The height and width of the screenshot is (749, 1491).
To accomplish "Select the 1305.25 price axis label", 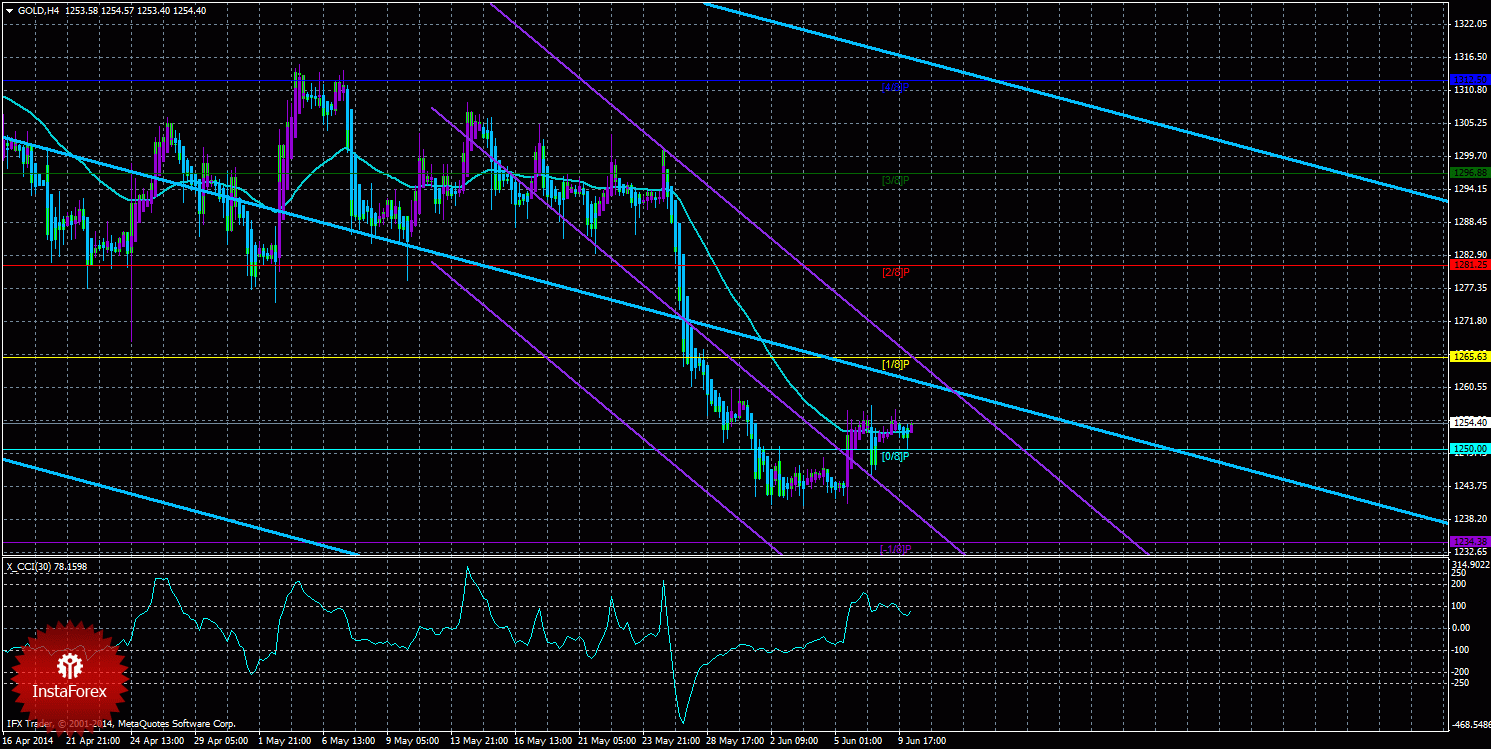I will pos(1471,123).
